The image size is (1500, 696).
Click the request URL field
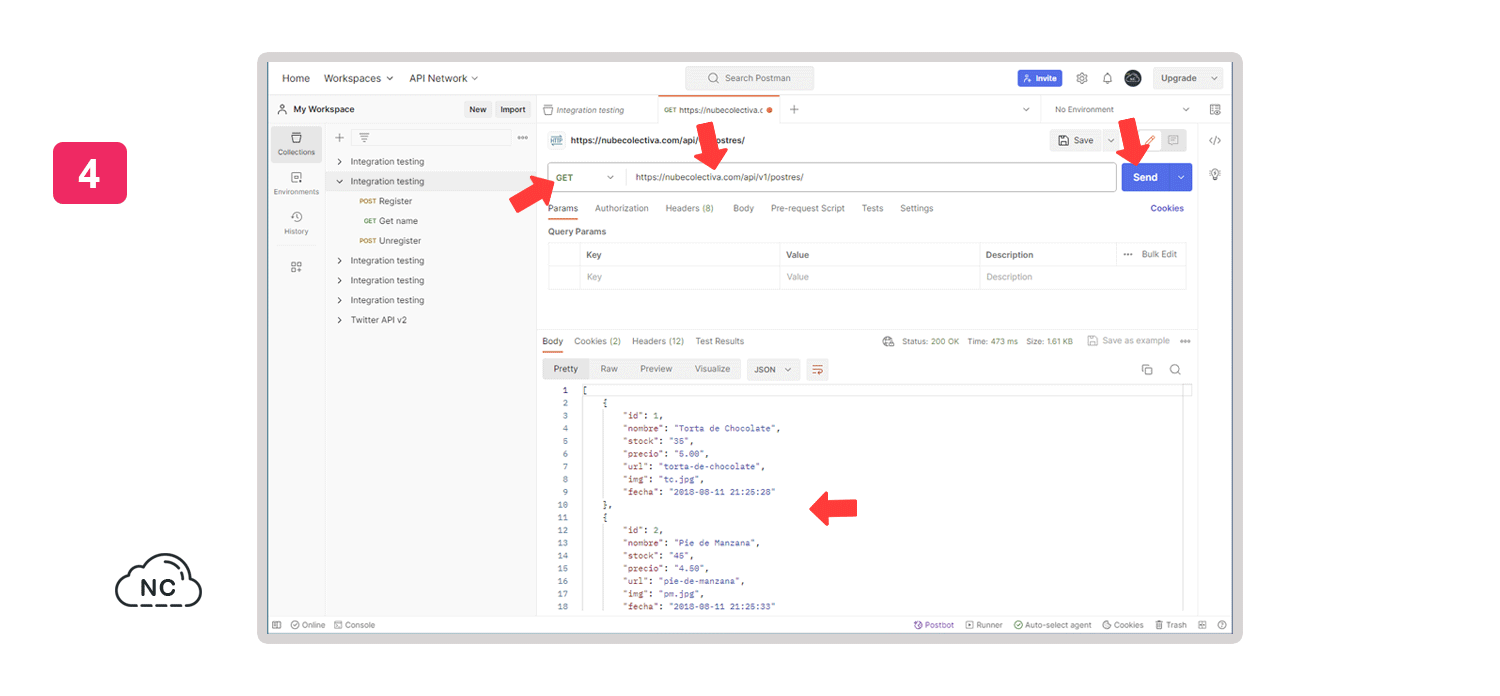871,177
